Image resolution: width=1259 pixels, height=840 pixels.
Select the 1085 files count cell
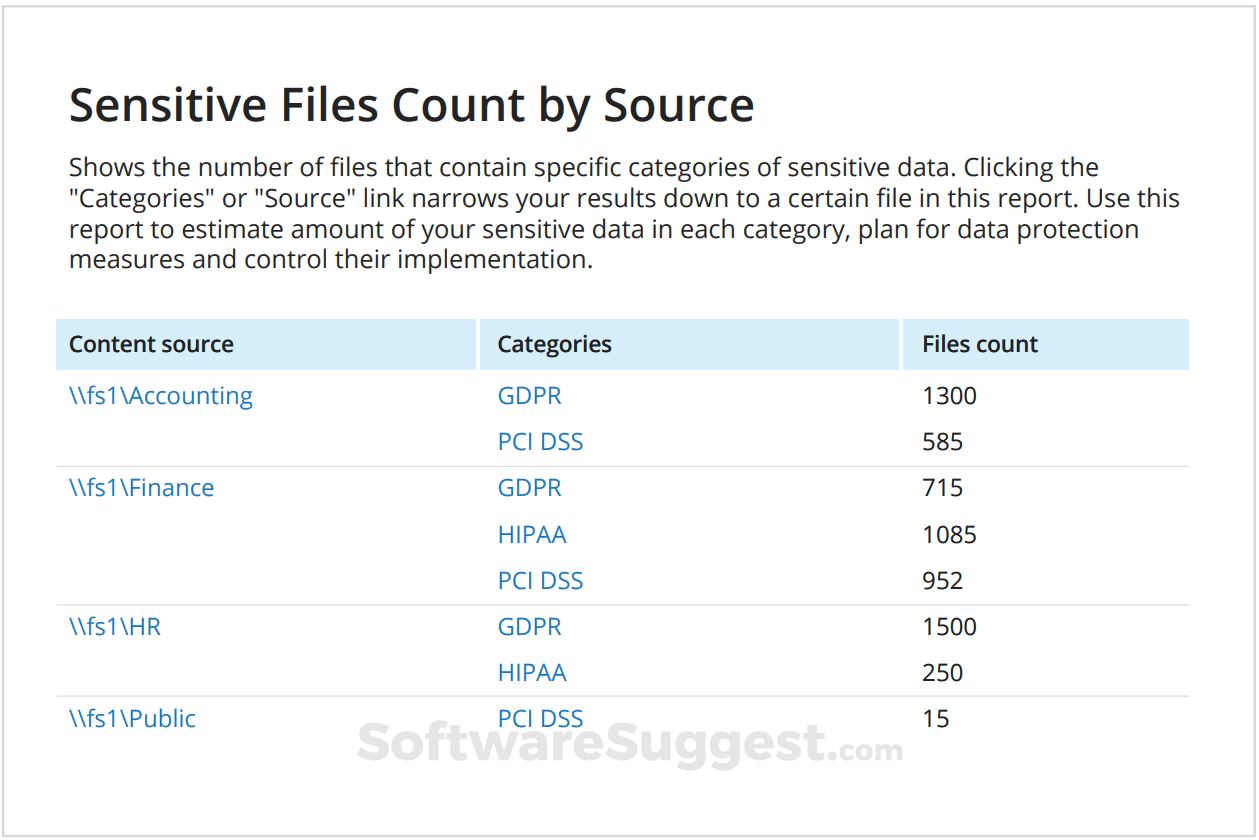949,535
